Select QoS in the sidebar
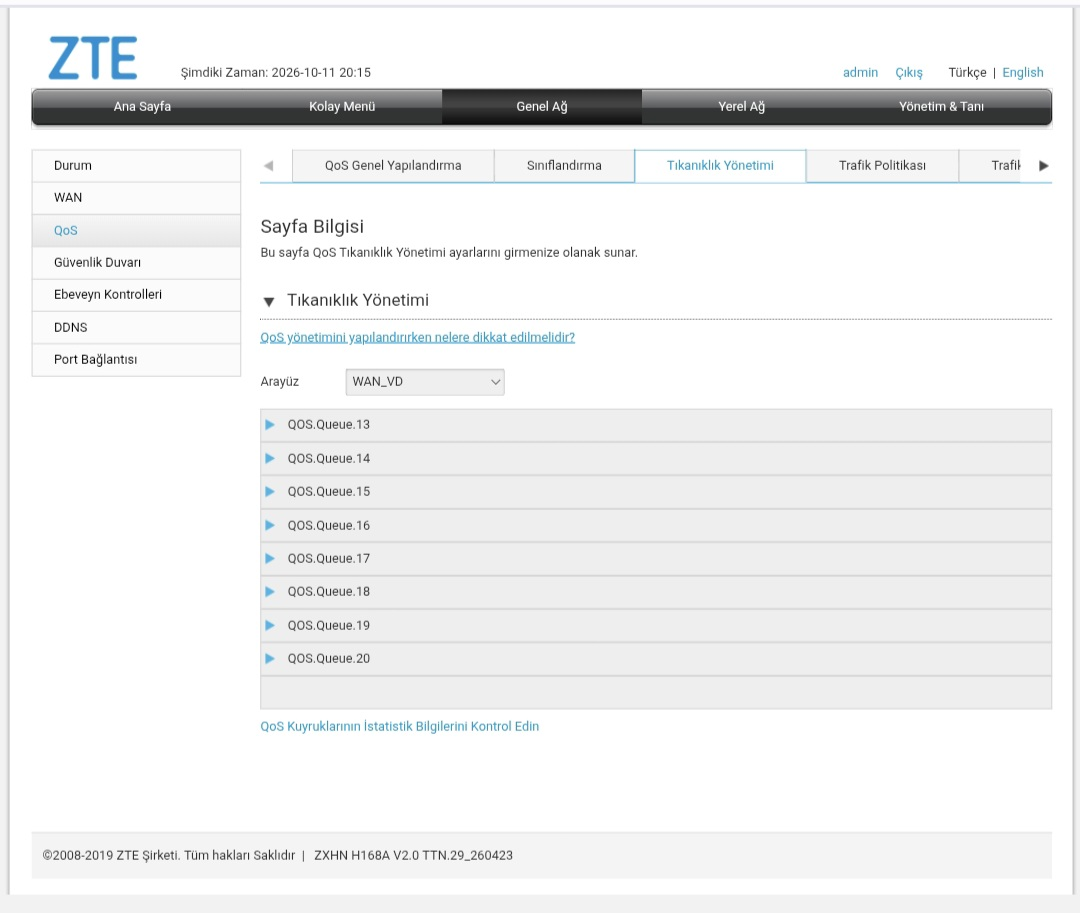 (x=136, y=231)
